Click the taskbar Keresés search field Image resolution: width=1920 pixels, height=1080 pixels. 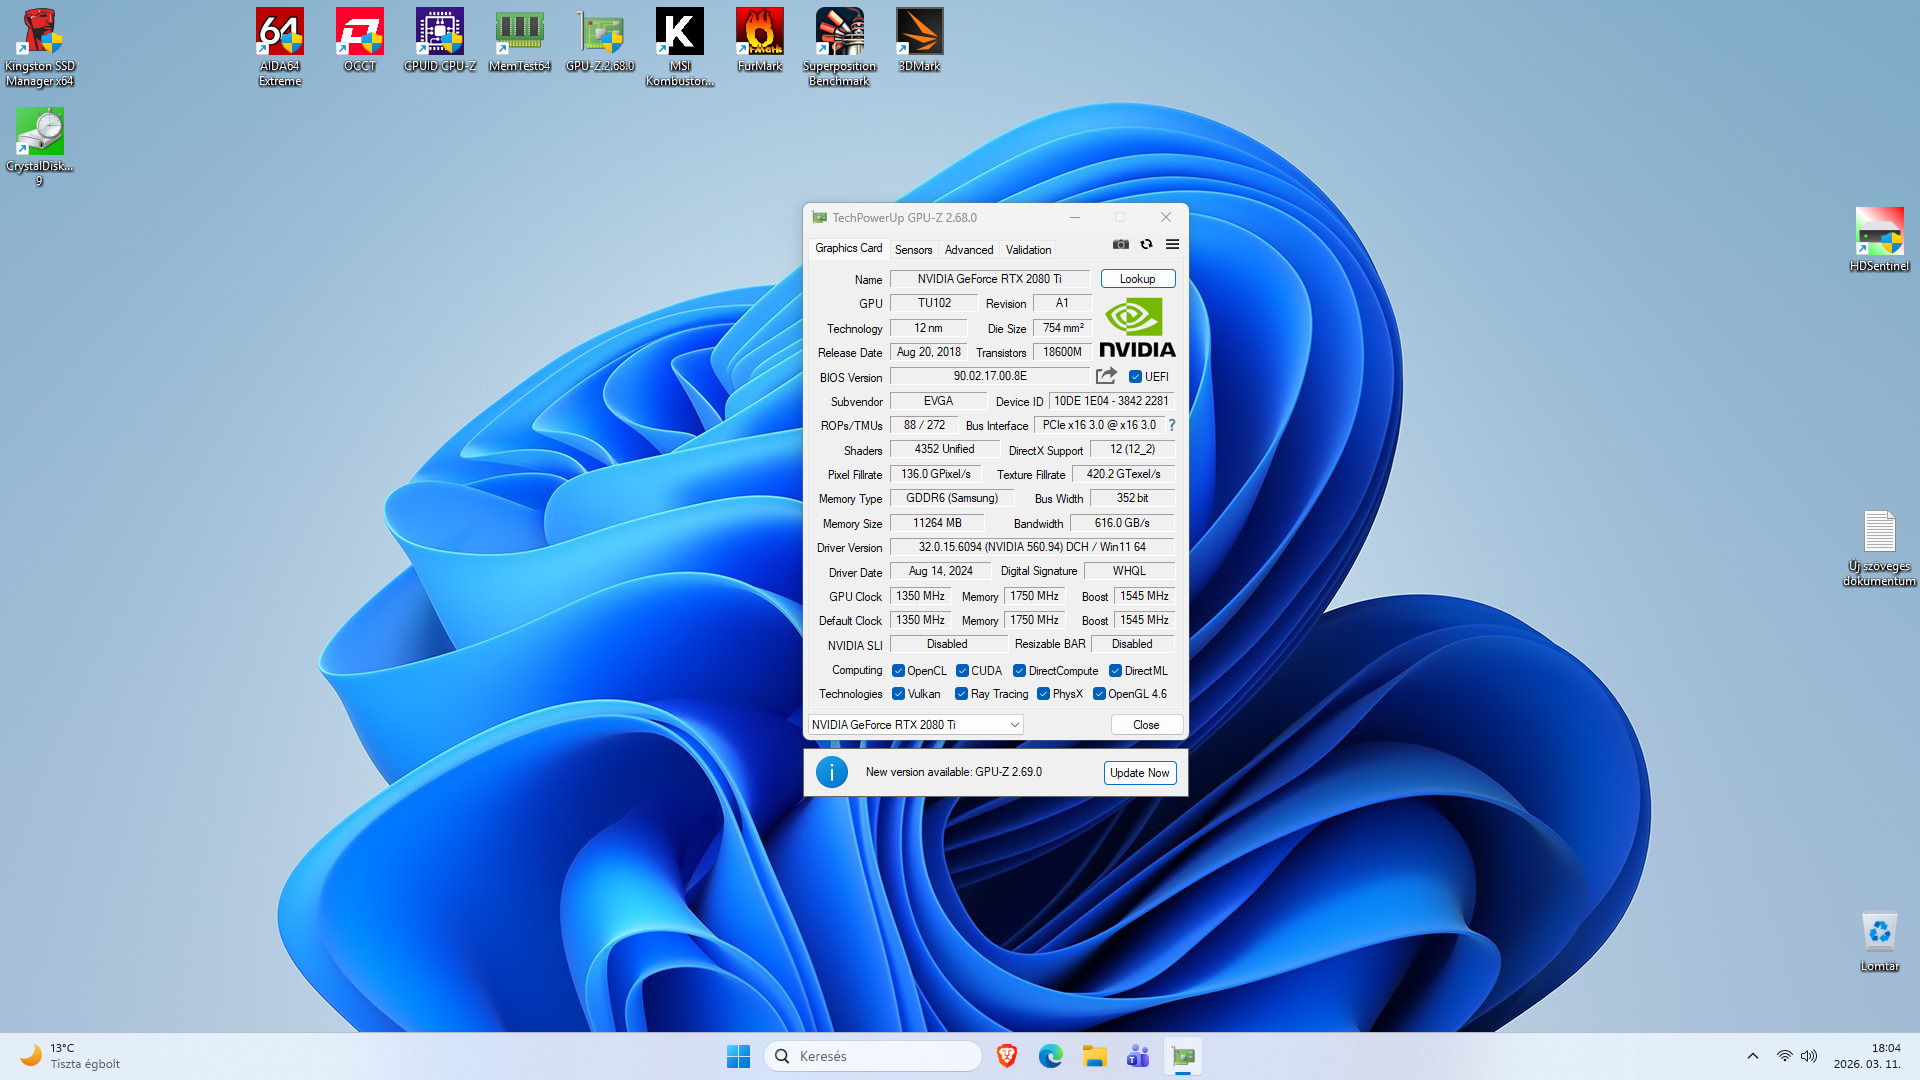tap(873, 1056)
